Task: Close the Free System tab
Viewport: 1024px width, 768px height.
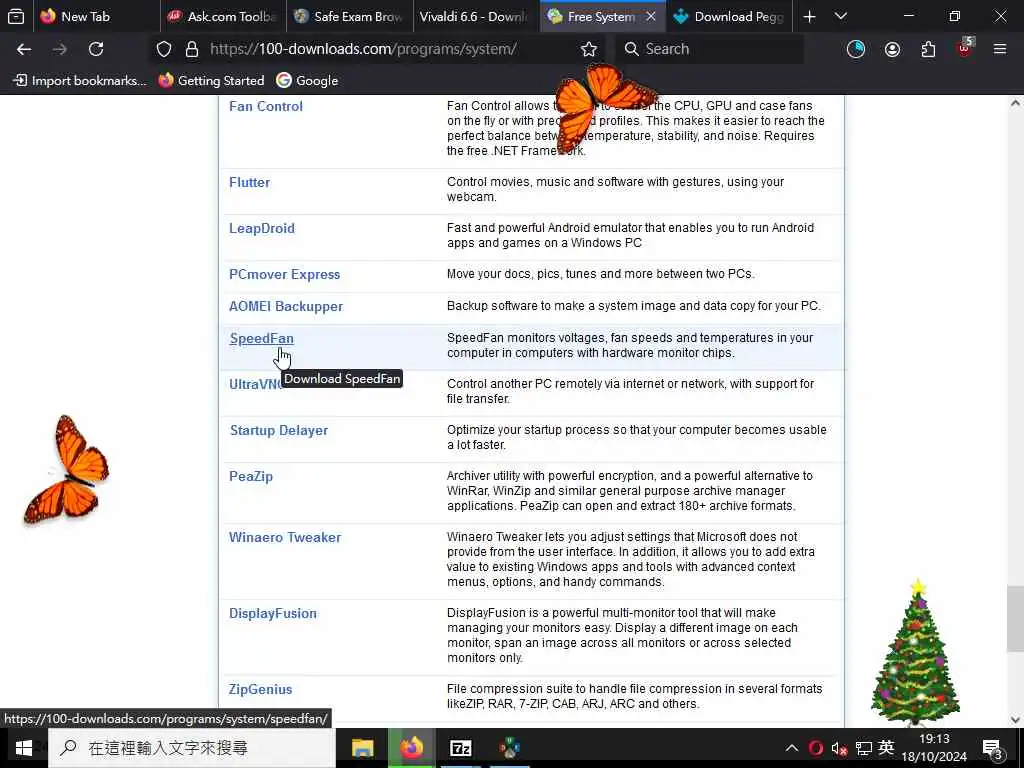Action: [650, 16]
